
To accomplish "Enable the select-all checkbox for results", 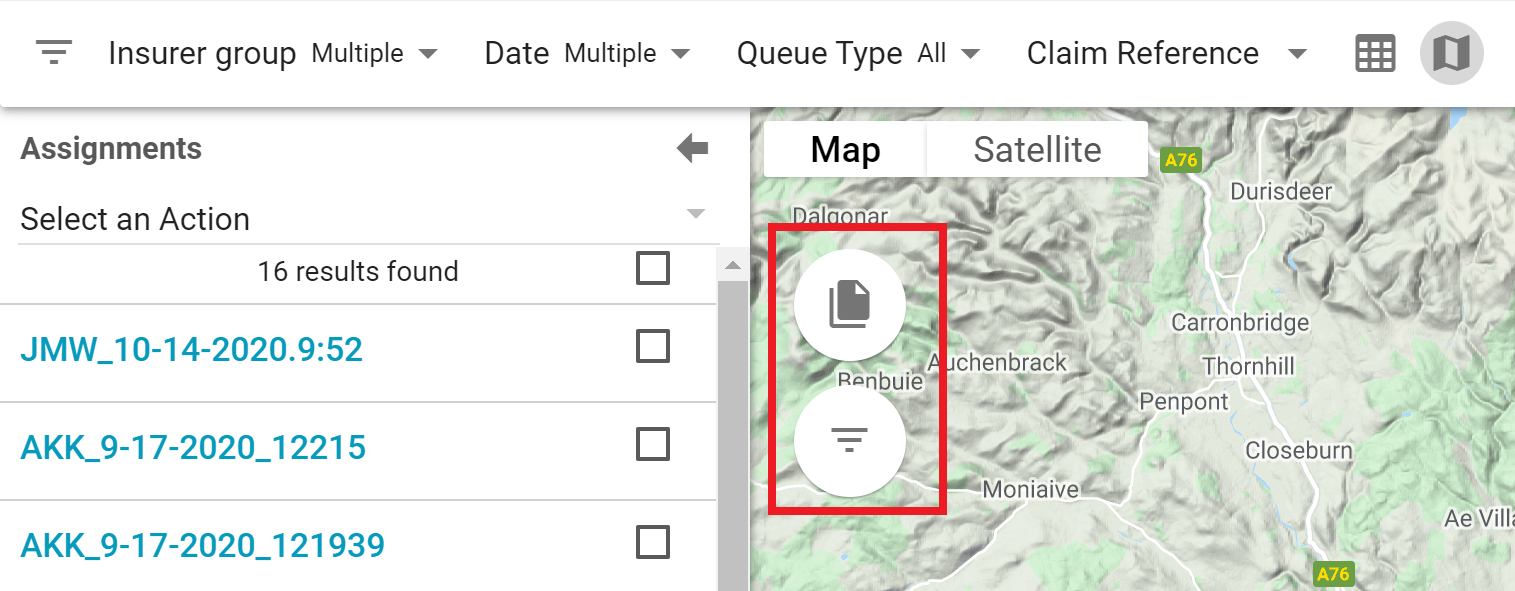I will [x=652, y=268].
